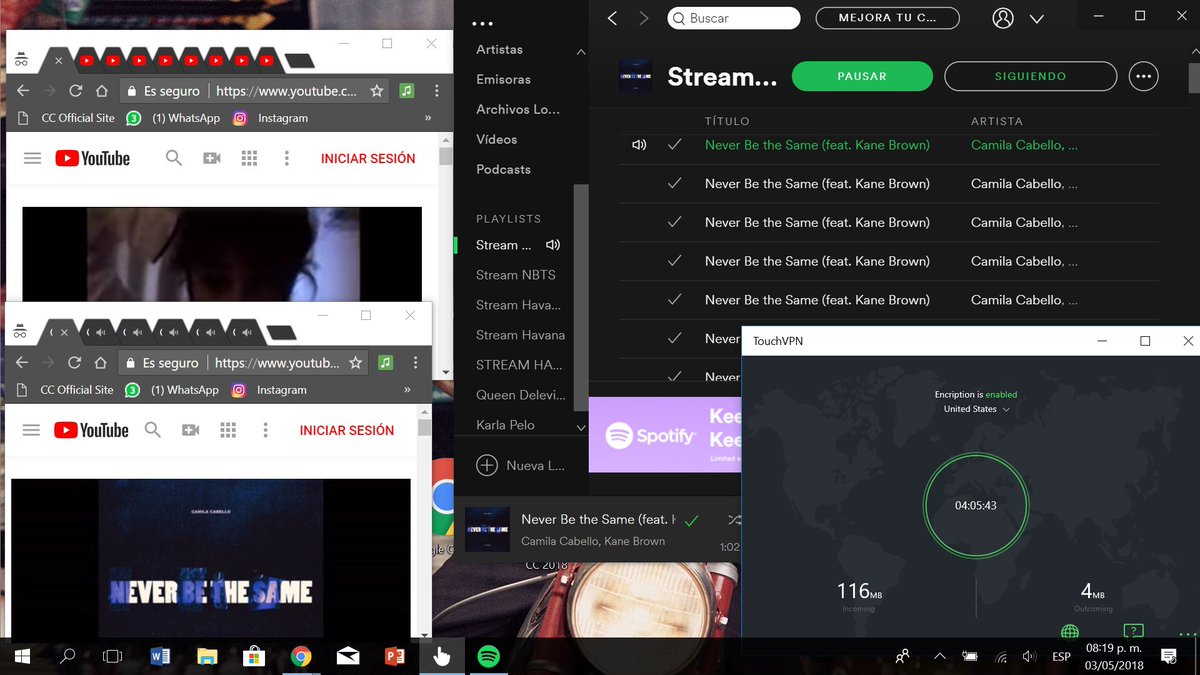Toggle the TouchVPN connection timer circle
1200x675 pixels.
click(975, 505)
